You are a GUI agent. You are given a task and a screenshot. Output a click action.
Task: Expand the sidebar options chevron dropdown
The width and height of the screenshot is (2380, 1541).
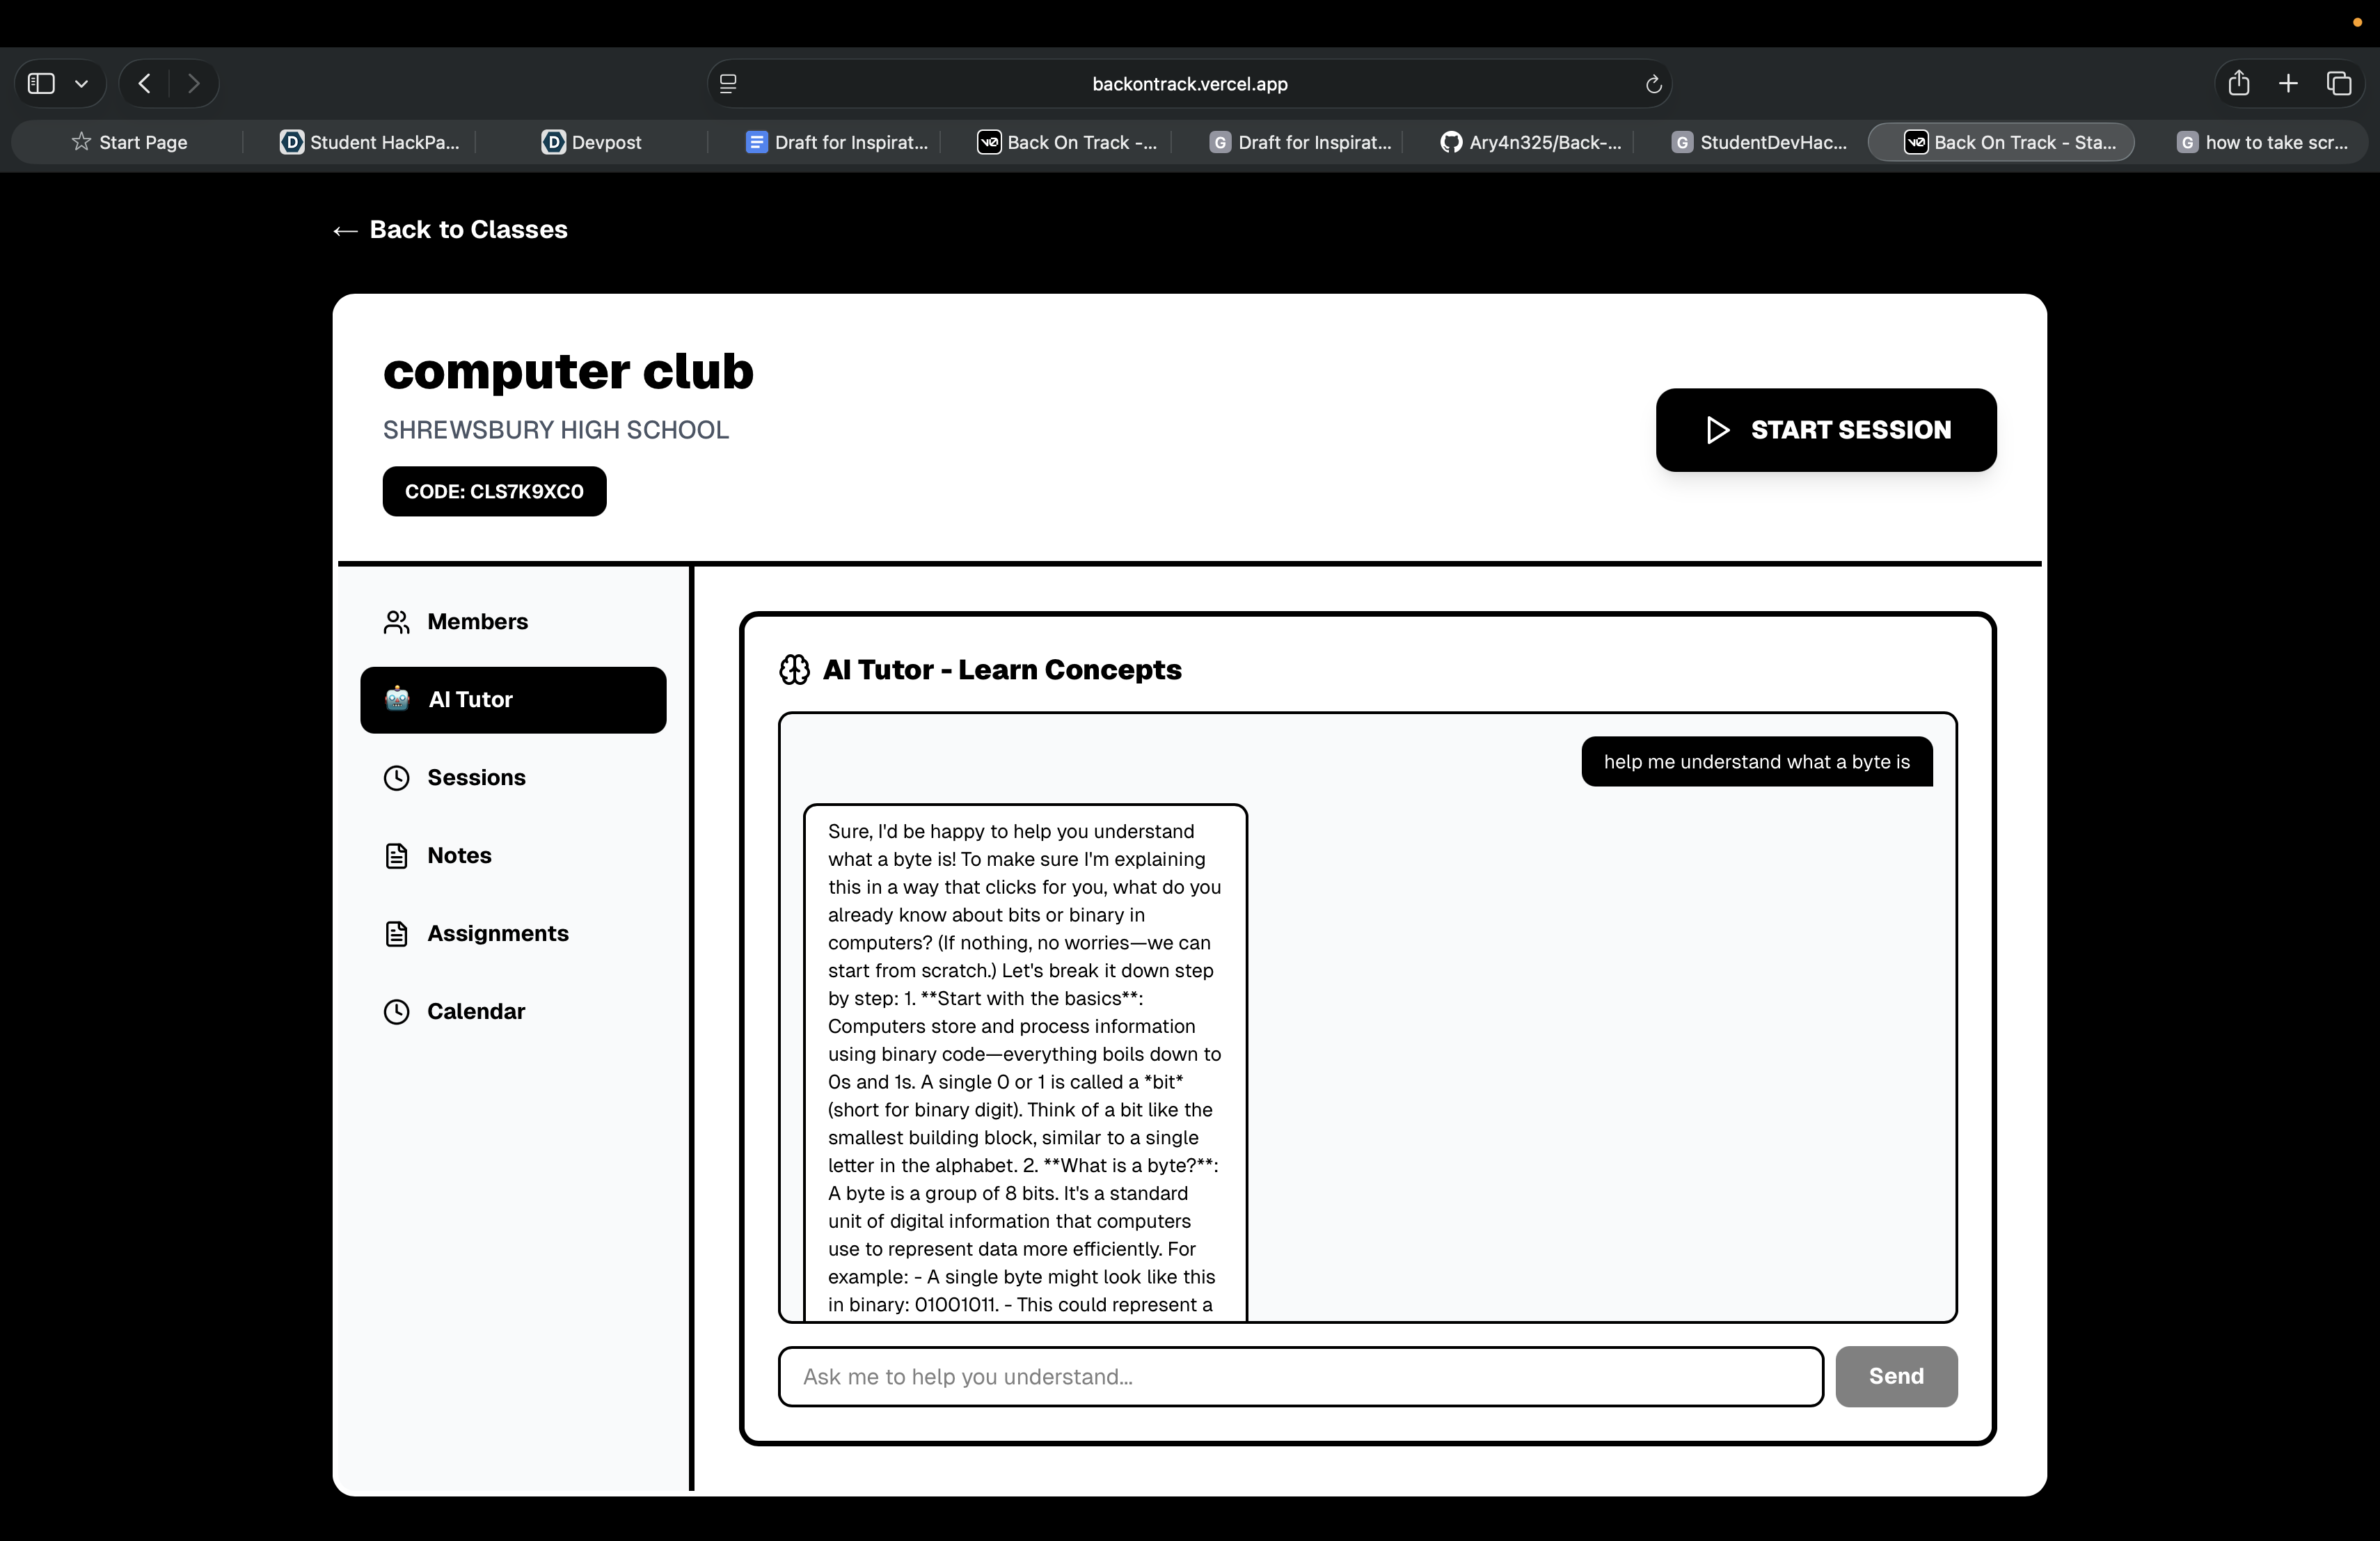click(x=82, y=83)
